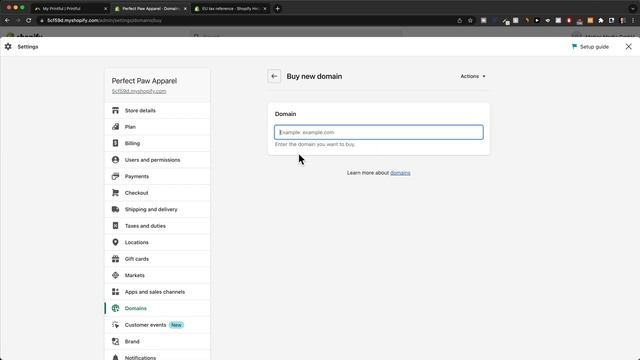Close the My Printful tab
The width and height of the screenshot is (640, 360).
click(x=105, y=9)
